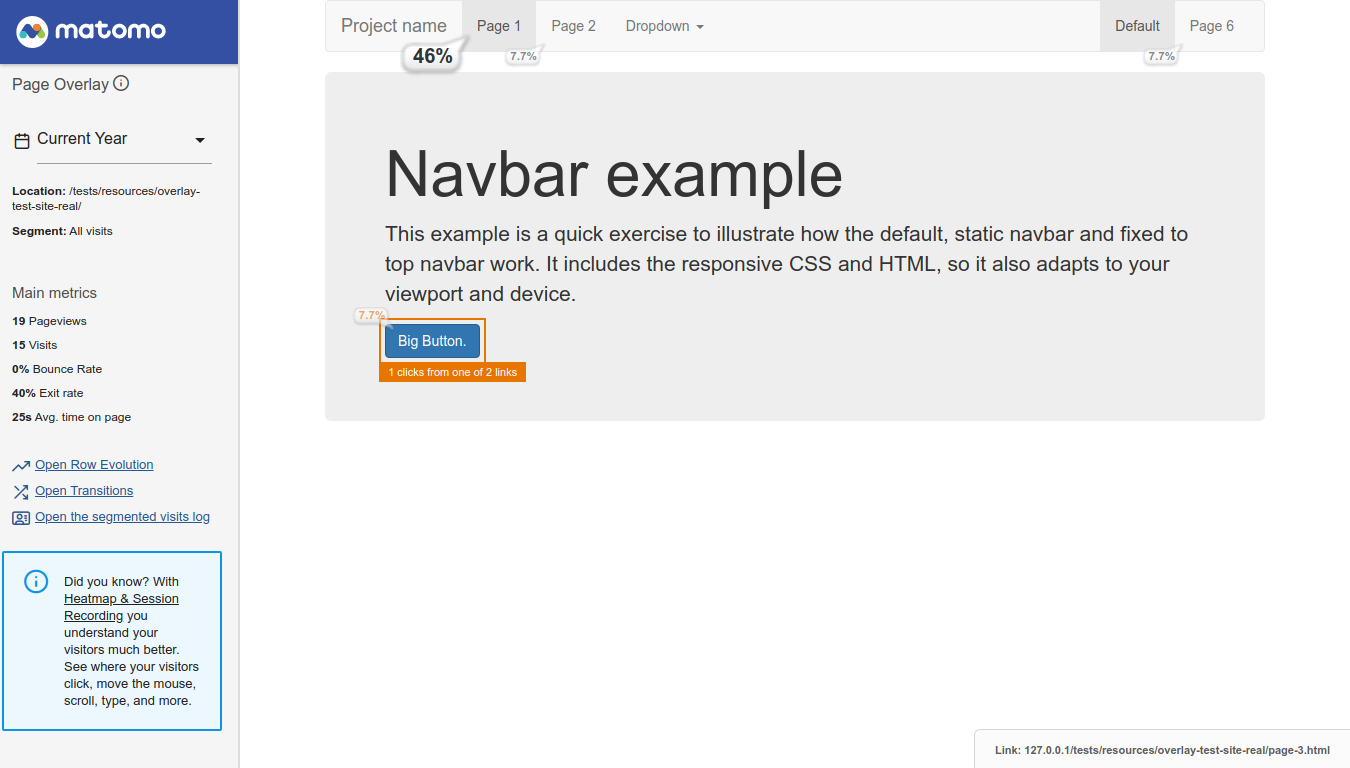
Task: Select the Default navbar item
Action: pyautogui.click(x=1137, y=26)
